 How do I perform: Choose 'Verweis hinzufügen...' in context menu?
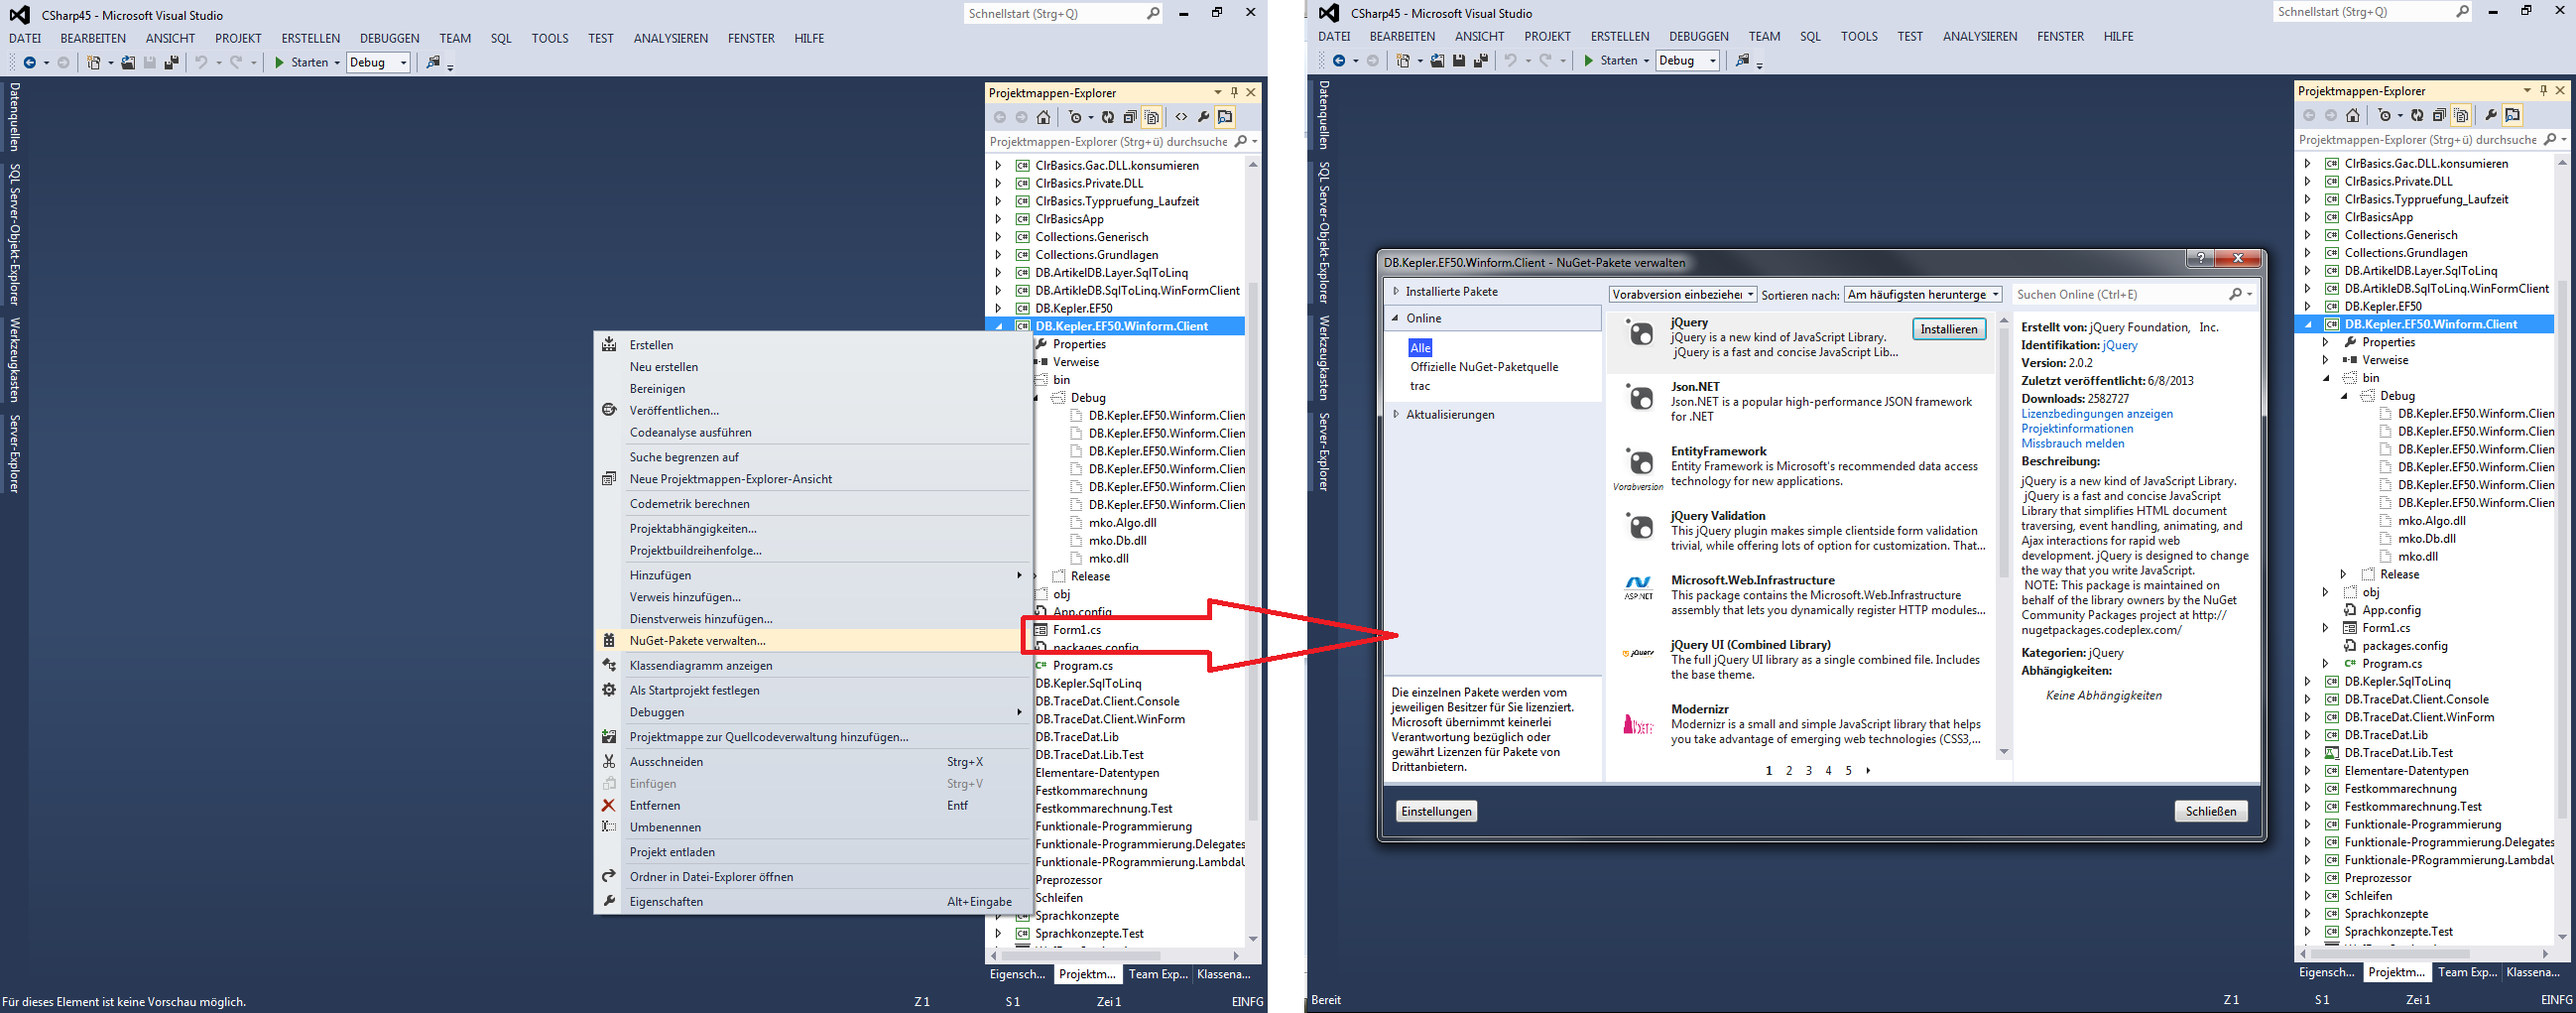point(812,597)
